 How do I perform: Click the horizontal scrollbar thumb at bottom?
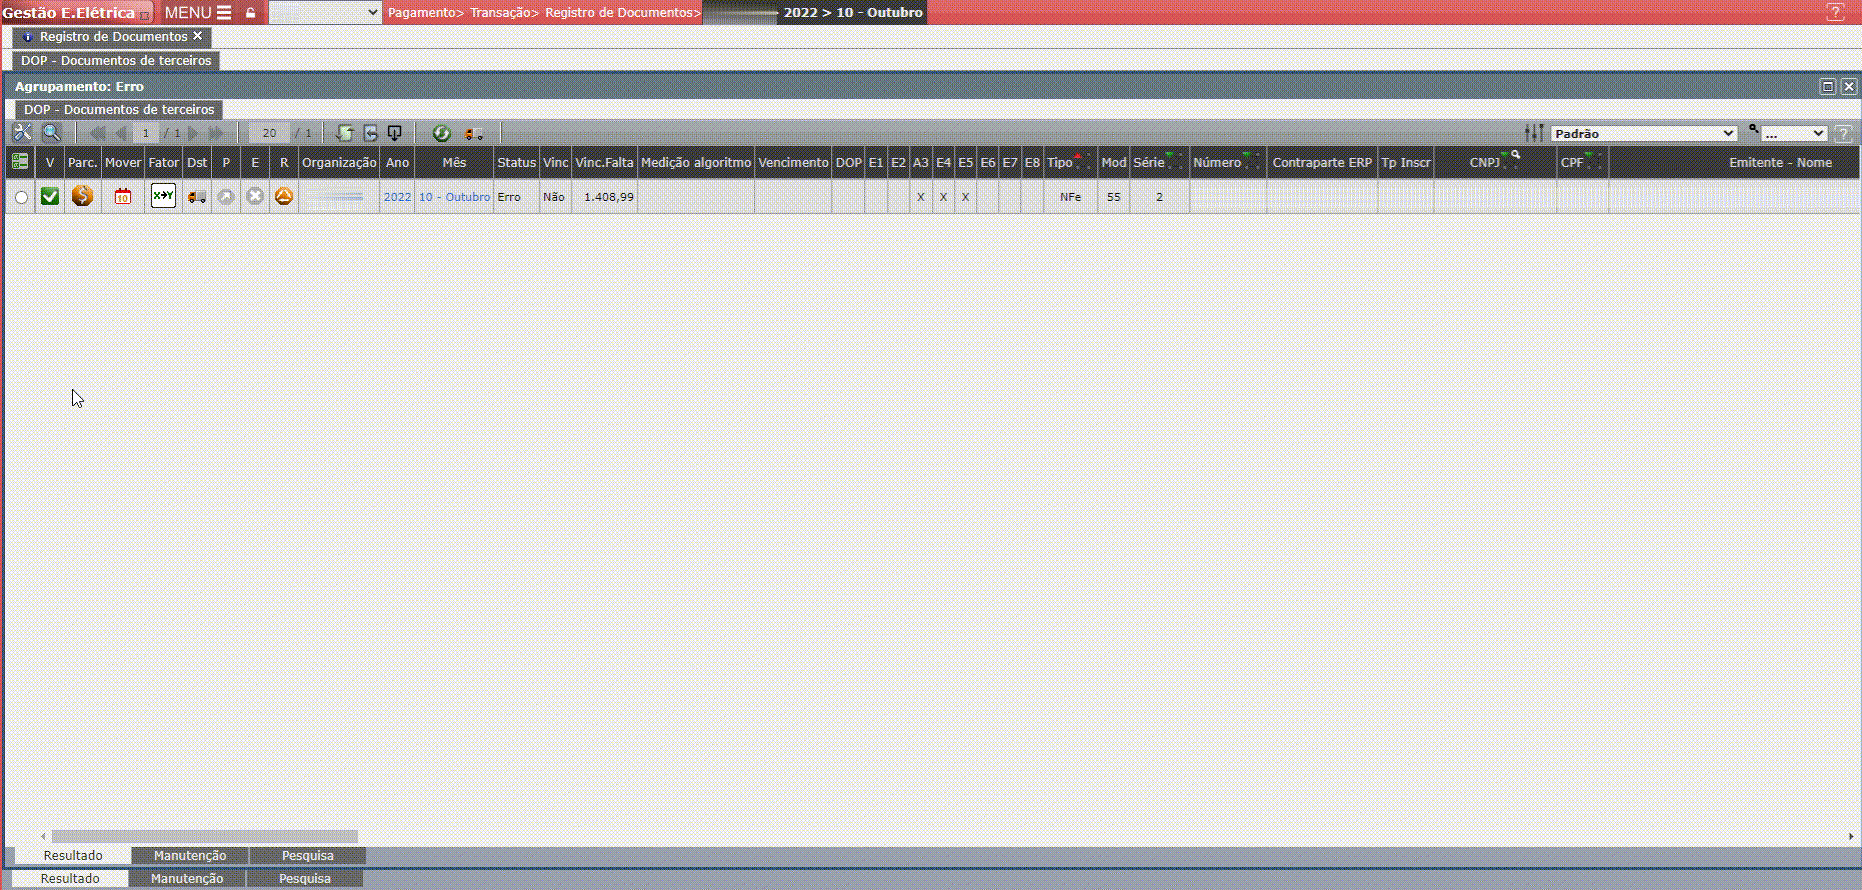coord(204,836)
